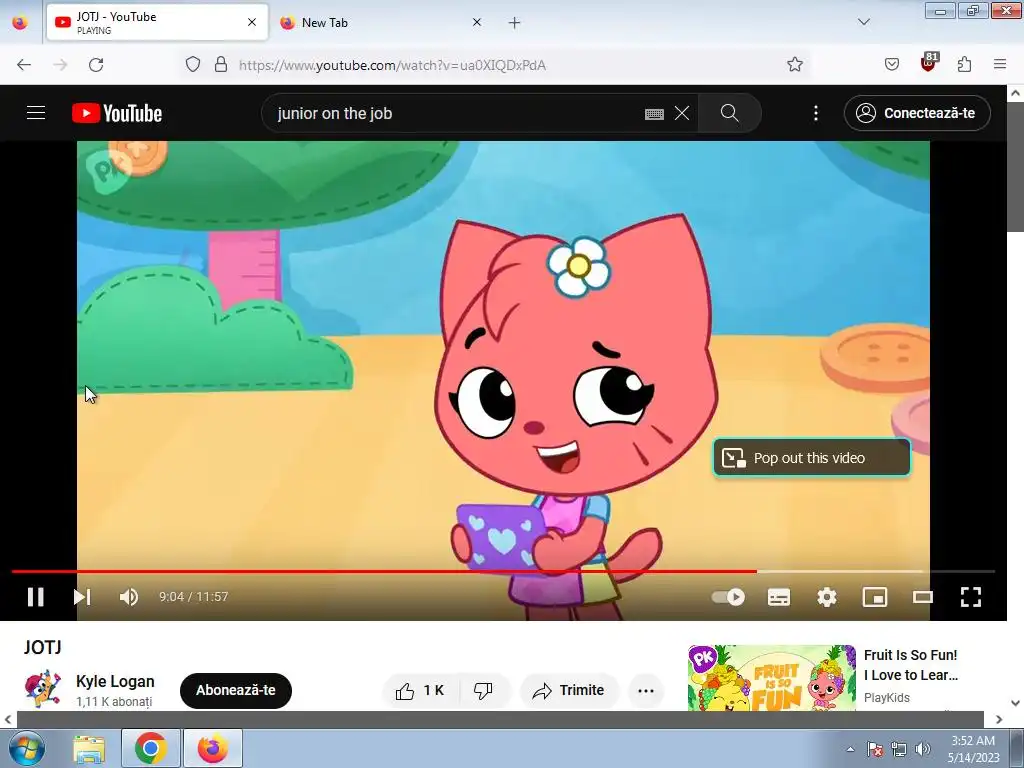The height and width of the screenshot is (768, 1024).
Task: Click Fruit Is So Fun! video title
Action: pyautogui.click(x=910, y=665)
